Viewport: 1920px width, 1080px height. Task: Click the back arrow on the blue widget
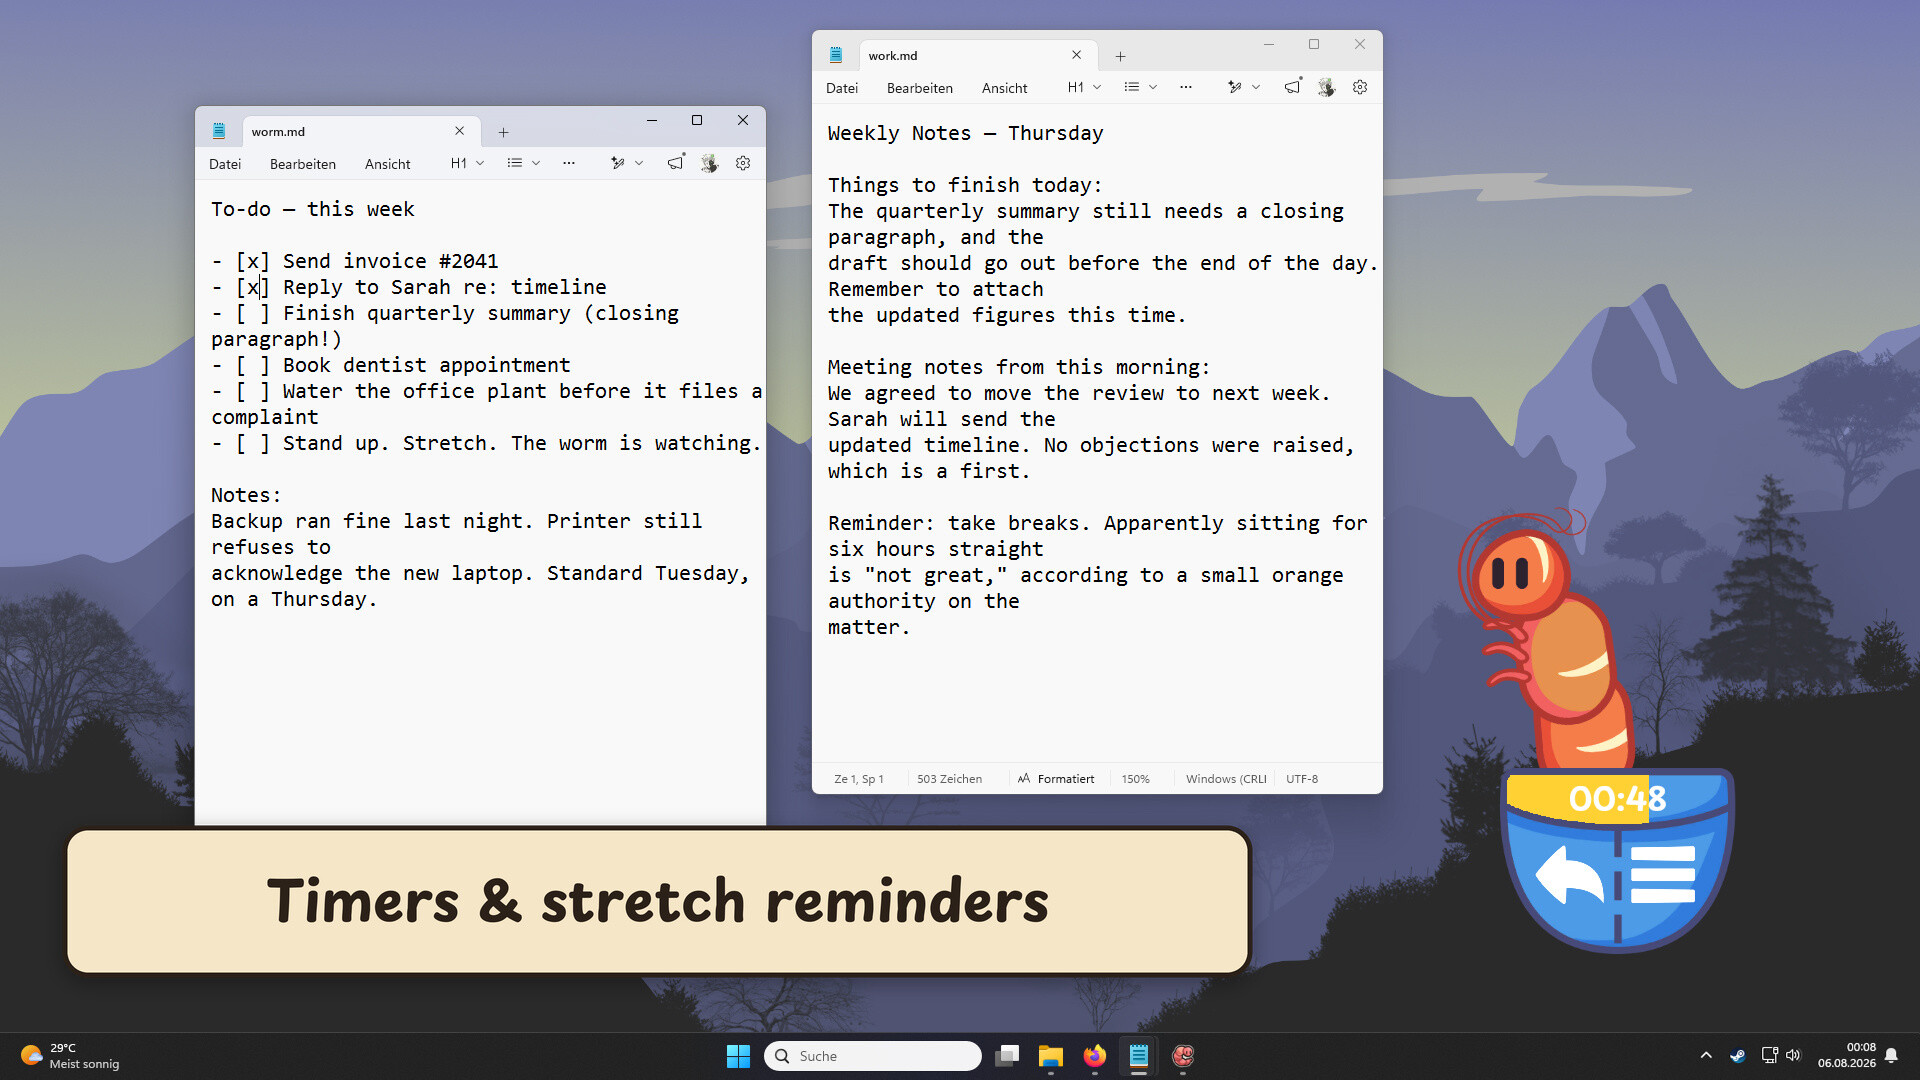(1569, 874)
